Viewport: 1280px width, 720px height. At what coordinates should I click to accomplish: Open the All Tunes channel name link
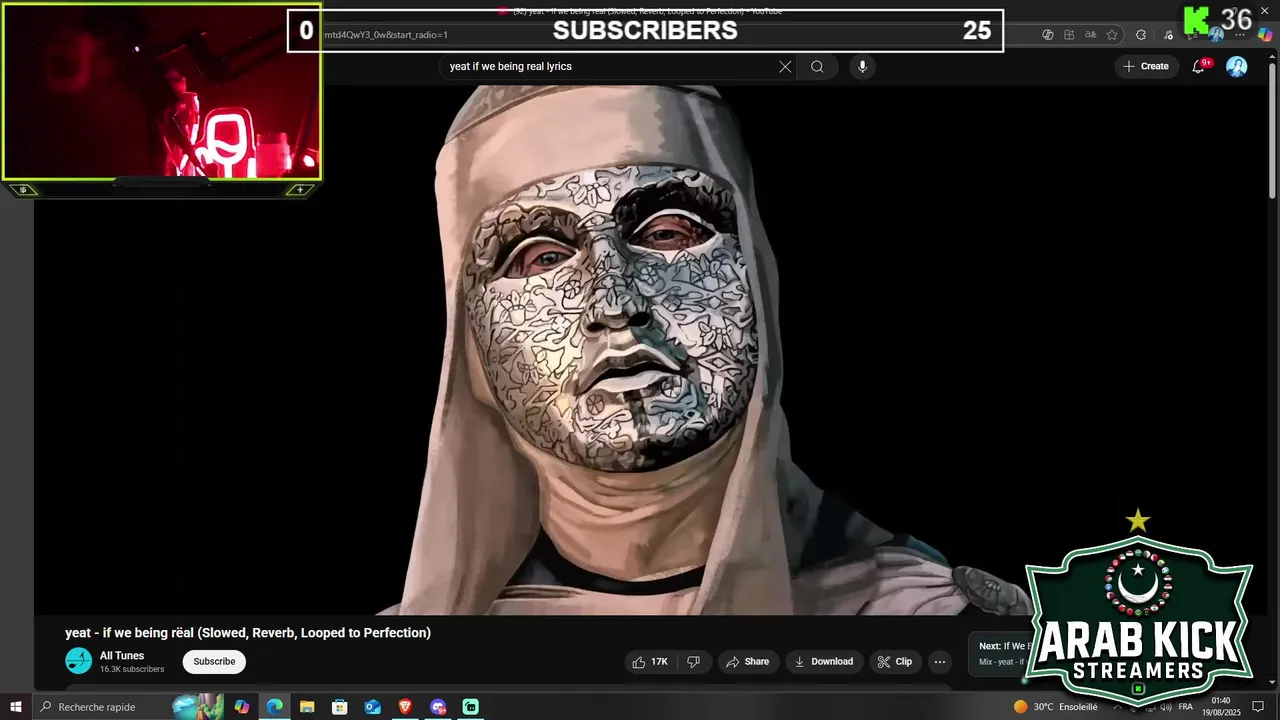tap(122, 656)
